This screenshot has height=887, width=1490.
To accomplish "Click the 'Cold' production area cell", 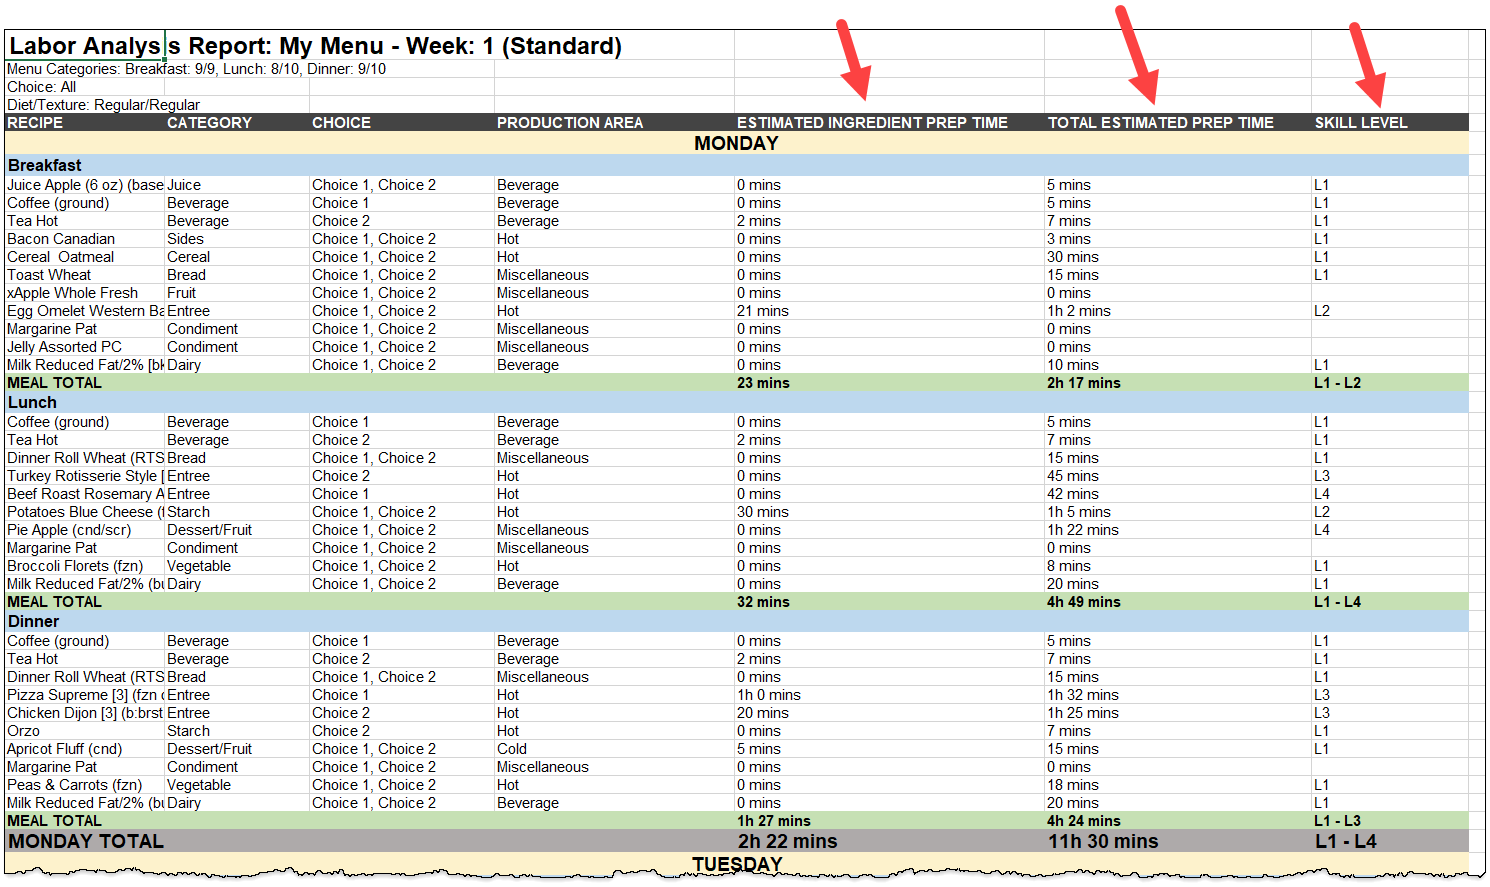I will (x=512, y=749).
